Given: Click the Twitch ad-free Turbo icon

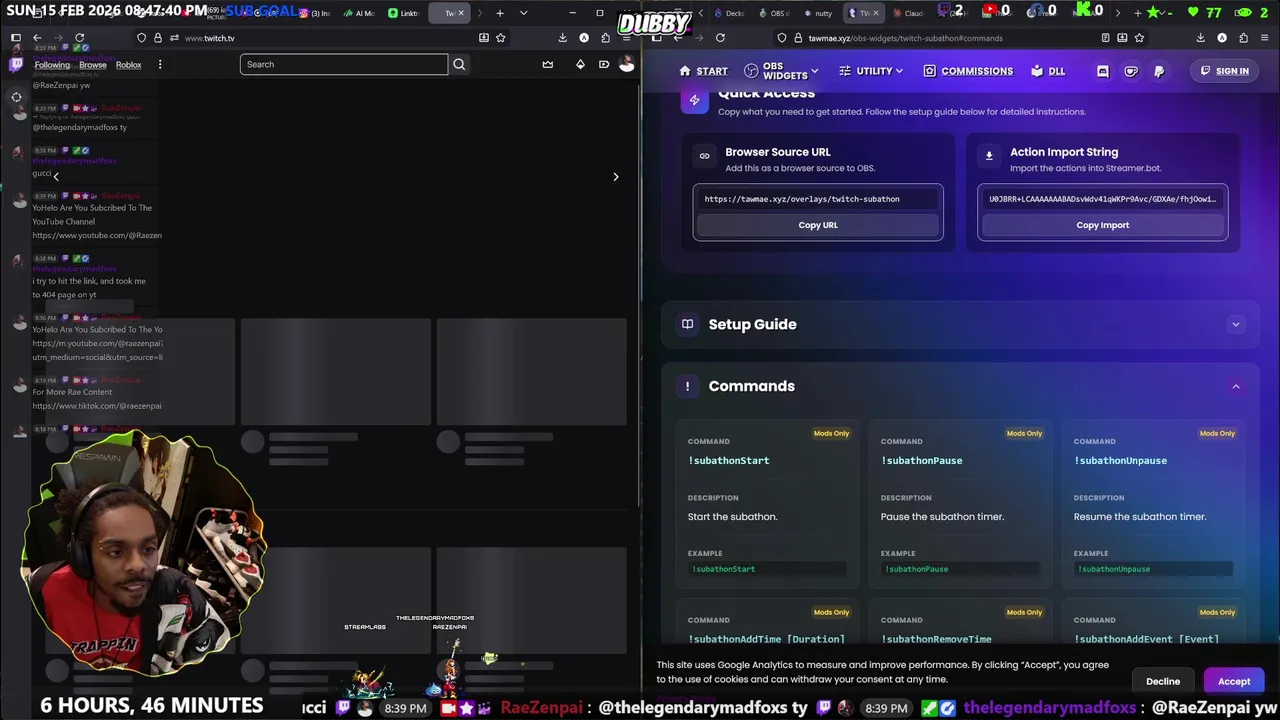Looking at the screenshot, I should (604, 64).
